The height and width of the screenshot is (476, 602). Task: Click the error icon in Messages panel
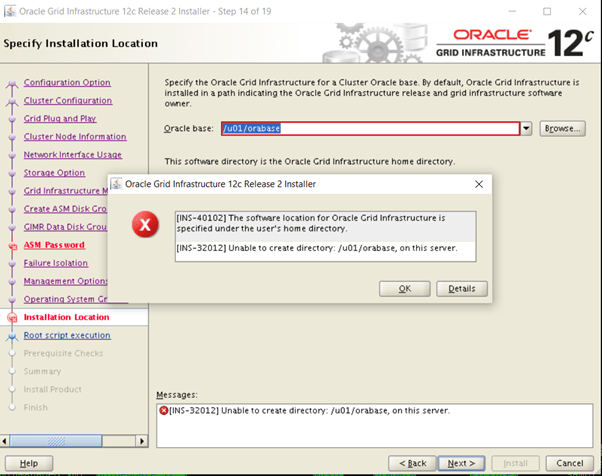[164, 411]
